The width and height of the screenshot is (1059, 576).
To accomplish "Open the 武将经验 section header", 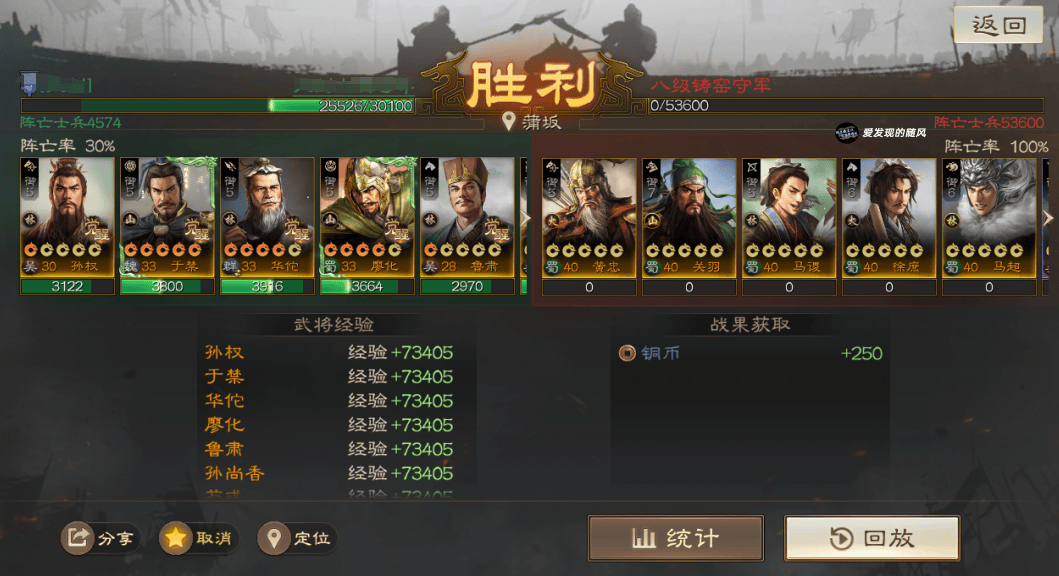I will point(334,325).
